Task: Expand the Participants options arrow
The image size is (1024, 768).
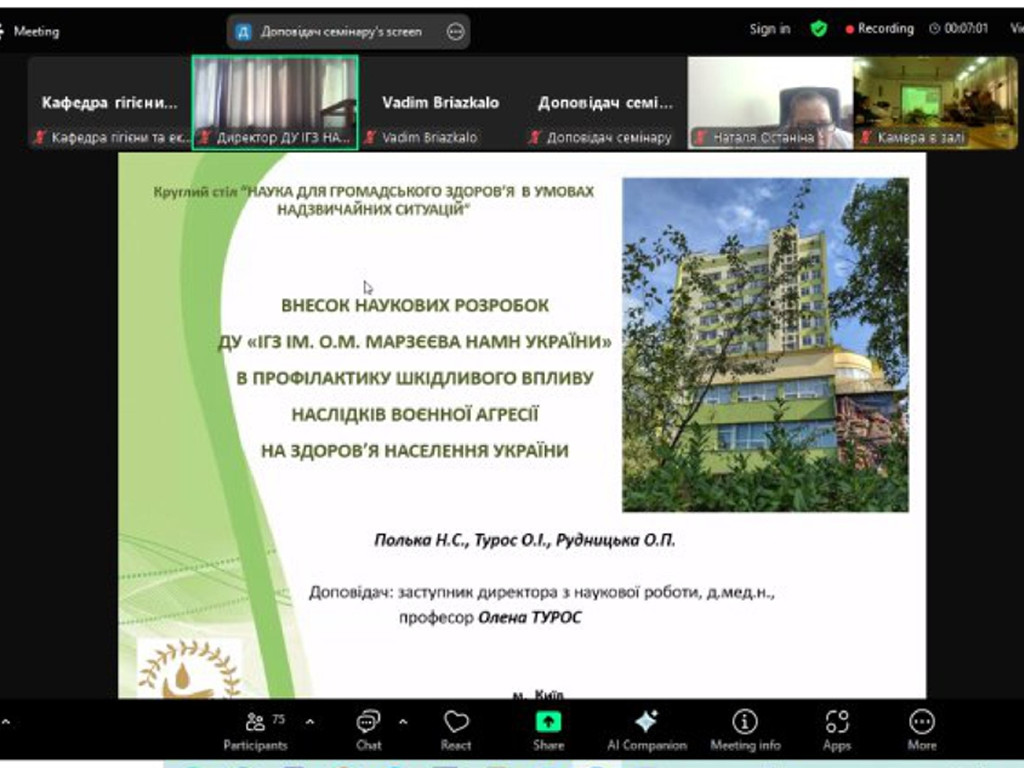Action: pos(310,722)
